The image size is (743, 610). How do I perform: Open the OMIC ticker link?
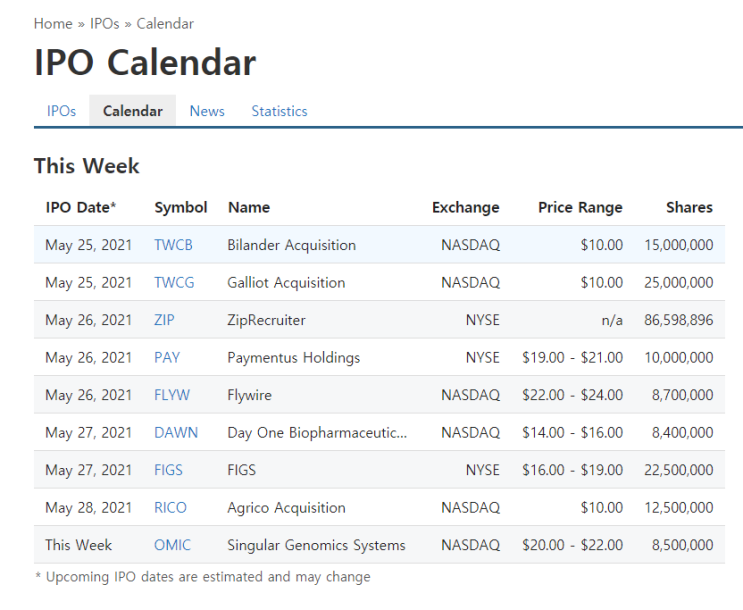(x=172, y=545)
